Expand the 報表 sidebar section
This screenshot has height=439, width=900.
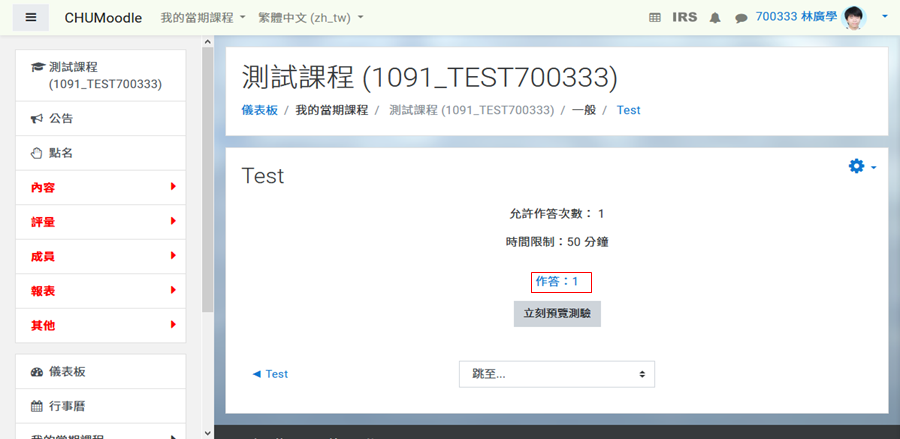pos(100,291)
